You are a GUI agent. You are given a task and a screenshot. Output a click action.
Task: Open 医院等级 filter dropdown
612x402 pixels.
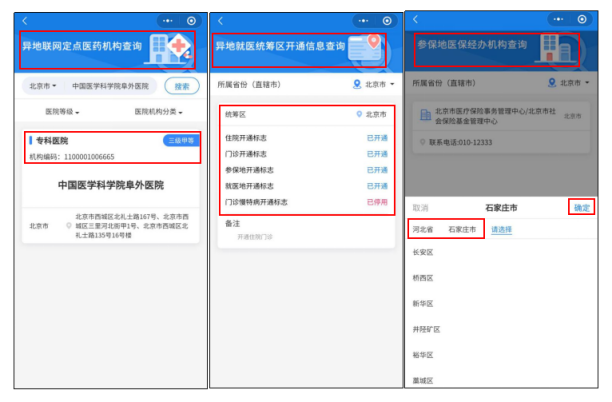coord(66,112)
